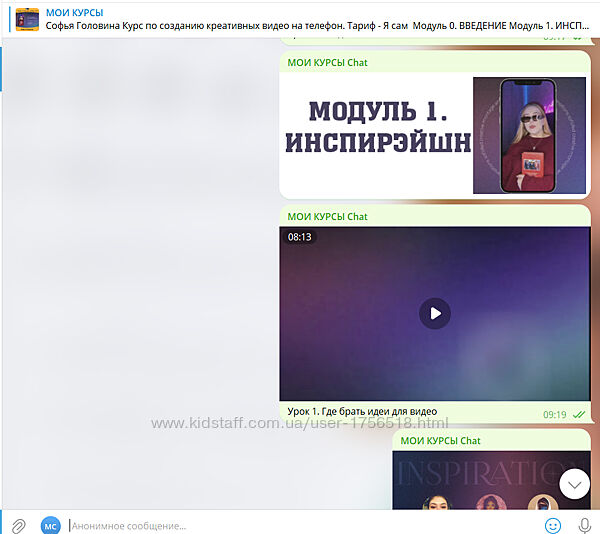
Task: Open phone mockup picture in Module 1 banner
Action: pyautogui.click(x=529, y=135)
